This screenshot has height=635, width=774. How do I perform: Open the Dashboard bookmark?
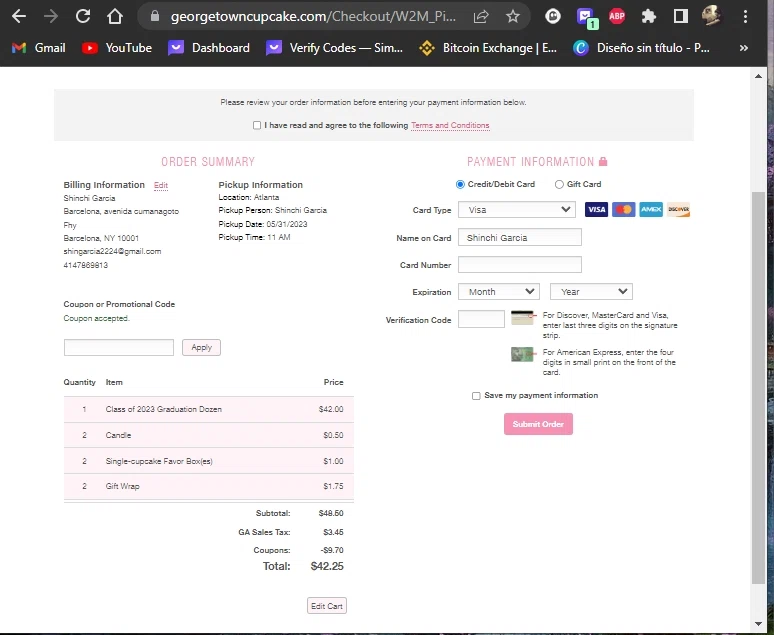[x=209, y=48]
